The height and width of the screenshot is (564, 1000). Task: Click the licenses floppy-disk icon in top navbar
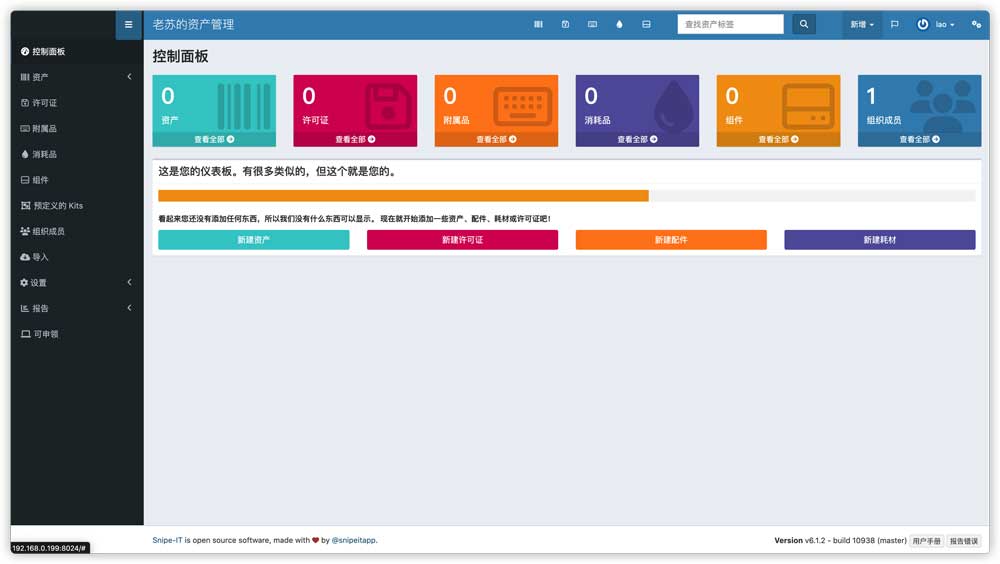[x=565, y=25]
